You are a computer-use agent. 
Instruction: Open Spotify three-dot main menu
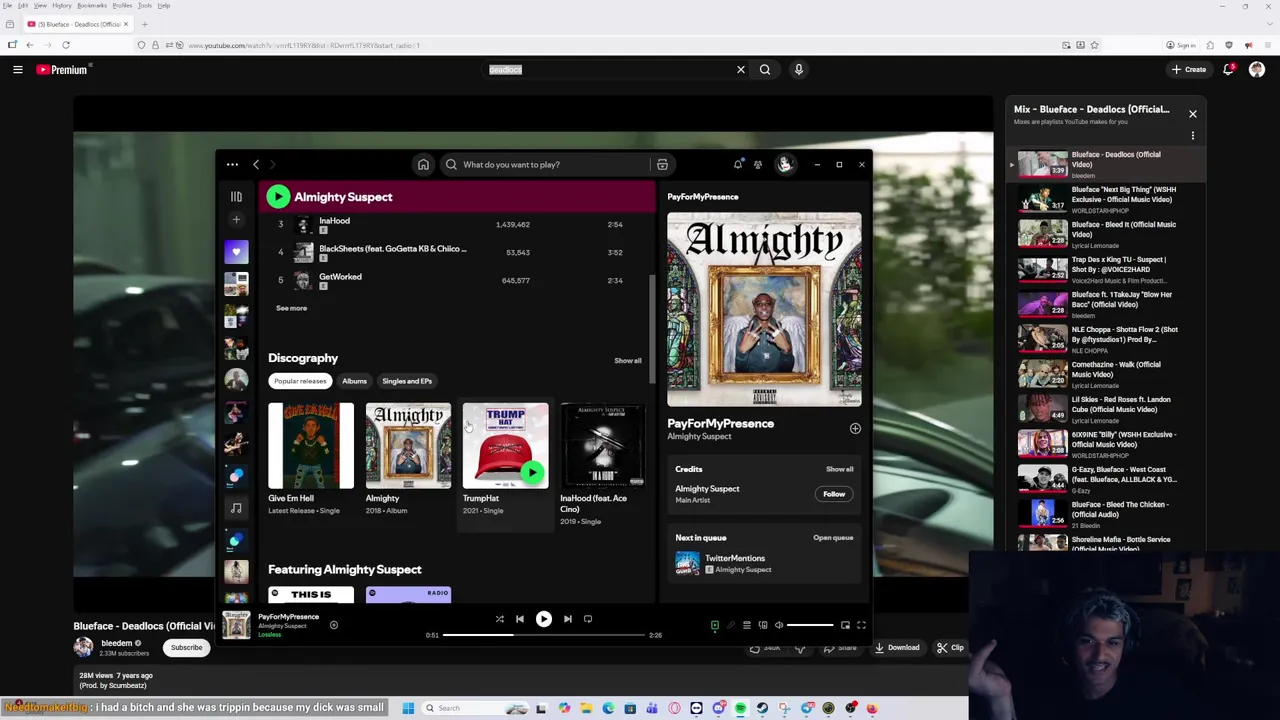point(232,165)
